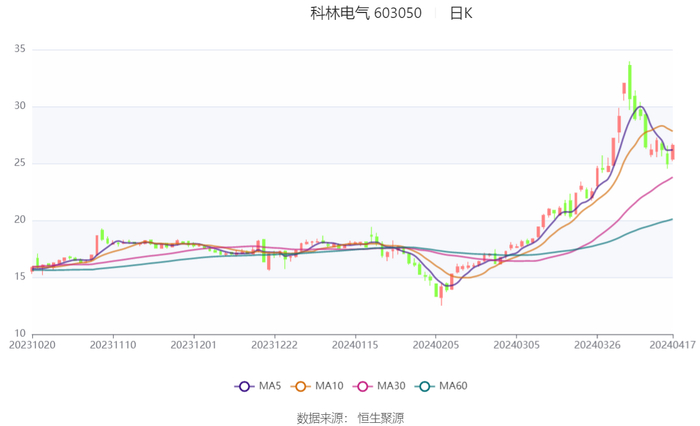The width and height of the screenshot is (700, 426).
Task: Click x-axis date label 20240417
Action: tap(672, 345)
